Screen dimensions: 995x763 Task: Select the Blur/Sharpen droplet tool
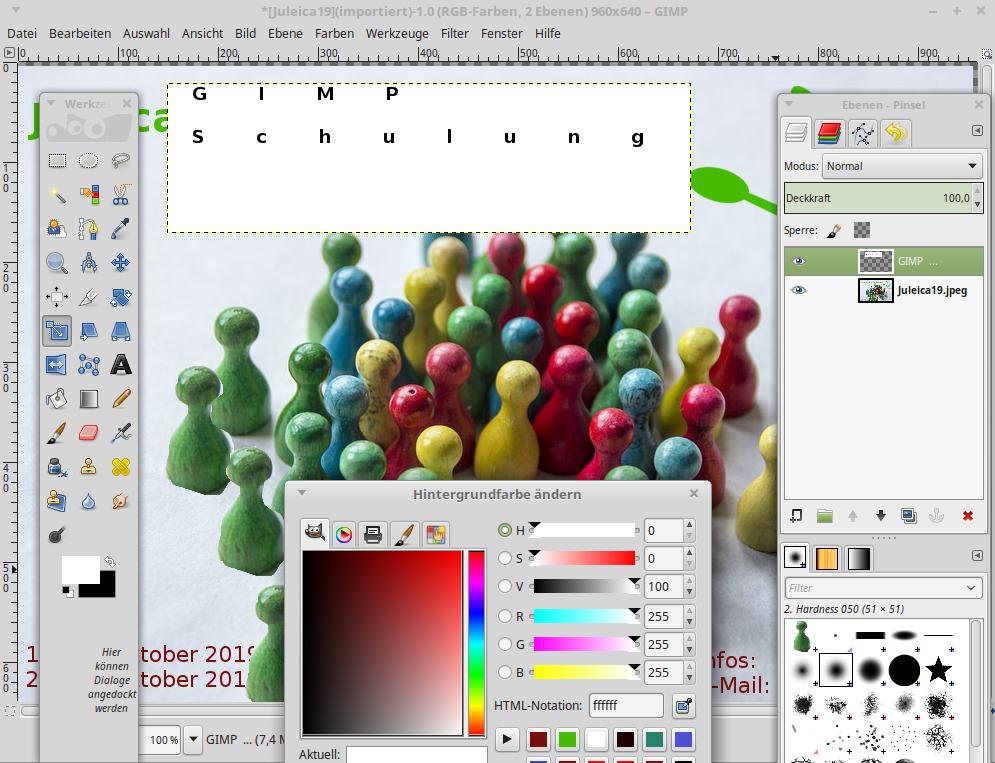click(x=89, y=501)
